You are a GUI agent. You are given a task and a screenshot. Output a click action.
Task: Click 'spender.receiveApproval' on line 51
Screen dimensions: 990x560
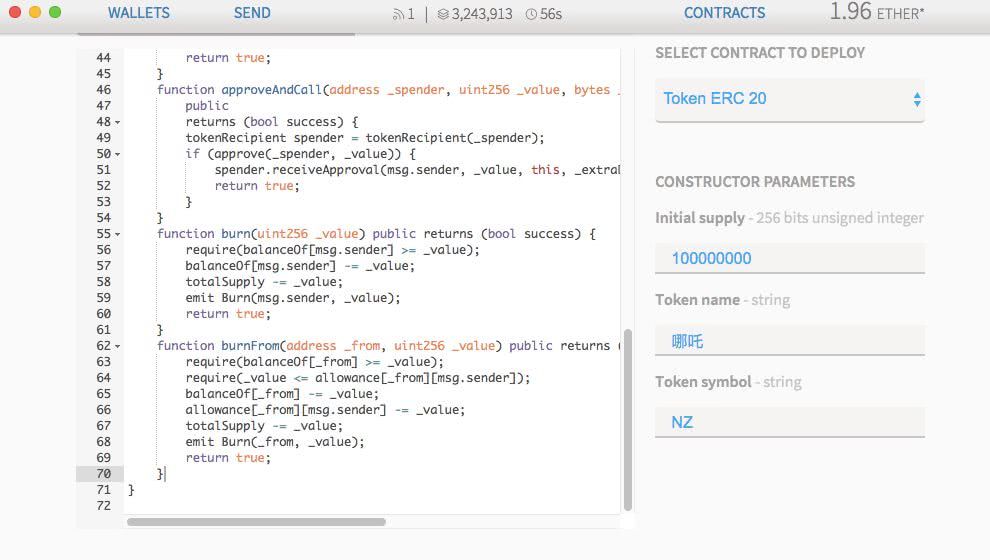297,170
